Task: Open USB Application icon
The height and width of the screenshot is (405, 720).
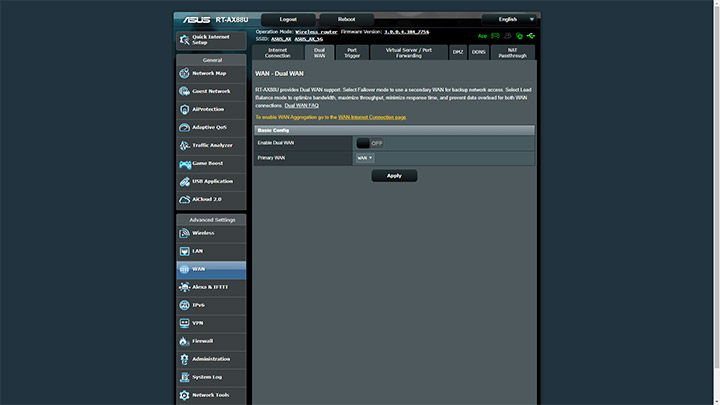Action: coord(185,181)
